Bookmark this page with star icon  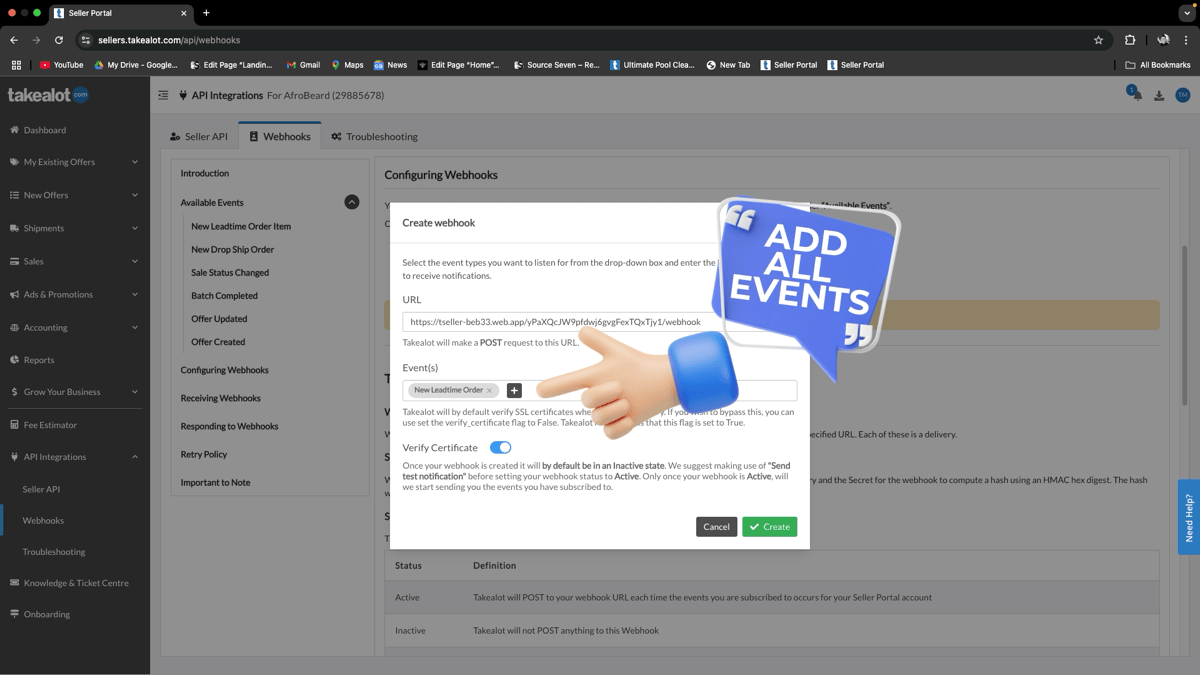click(x=1098, y=40)
